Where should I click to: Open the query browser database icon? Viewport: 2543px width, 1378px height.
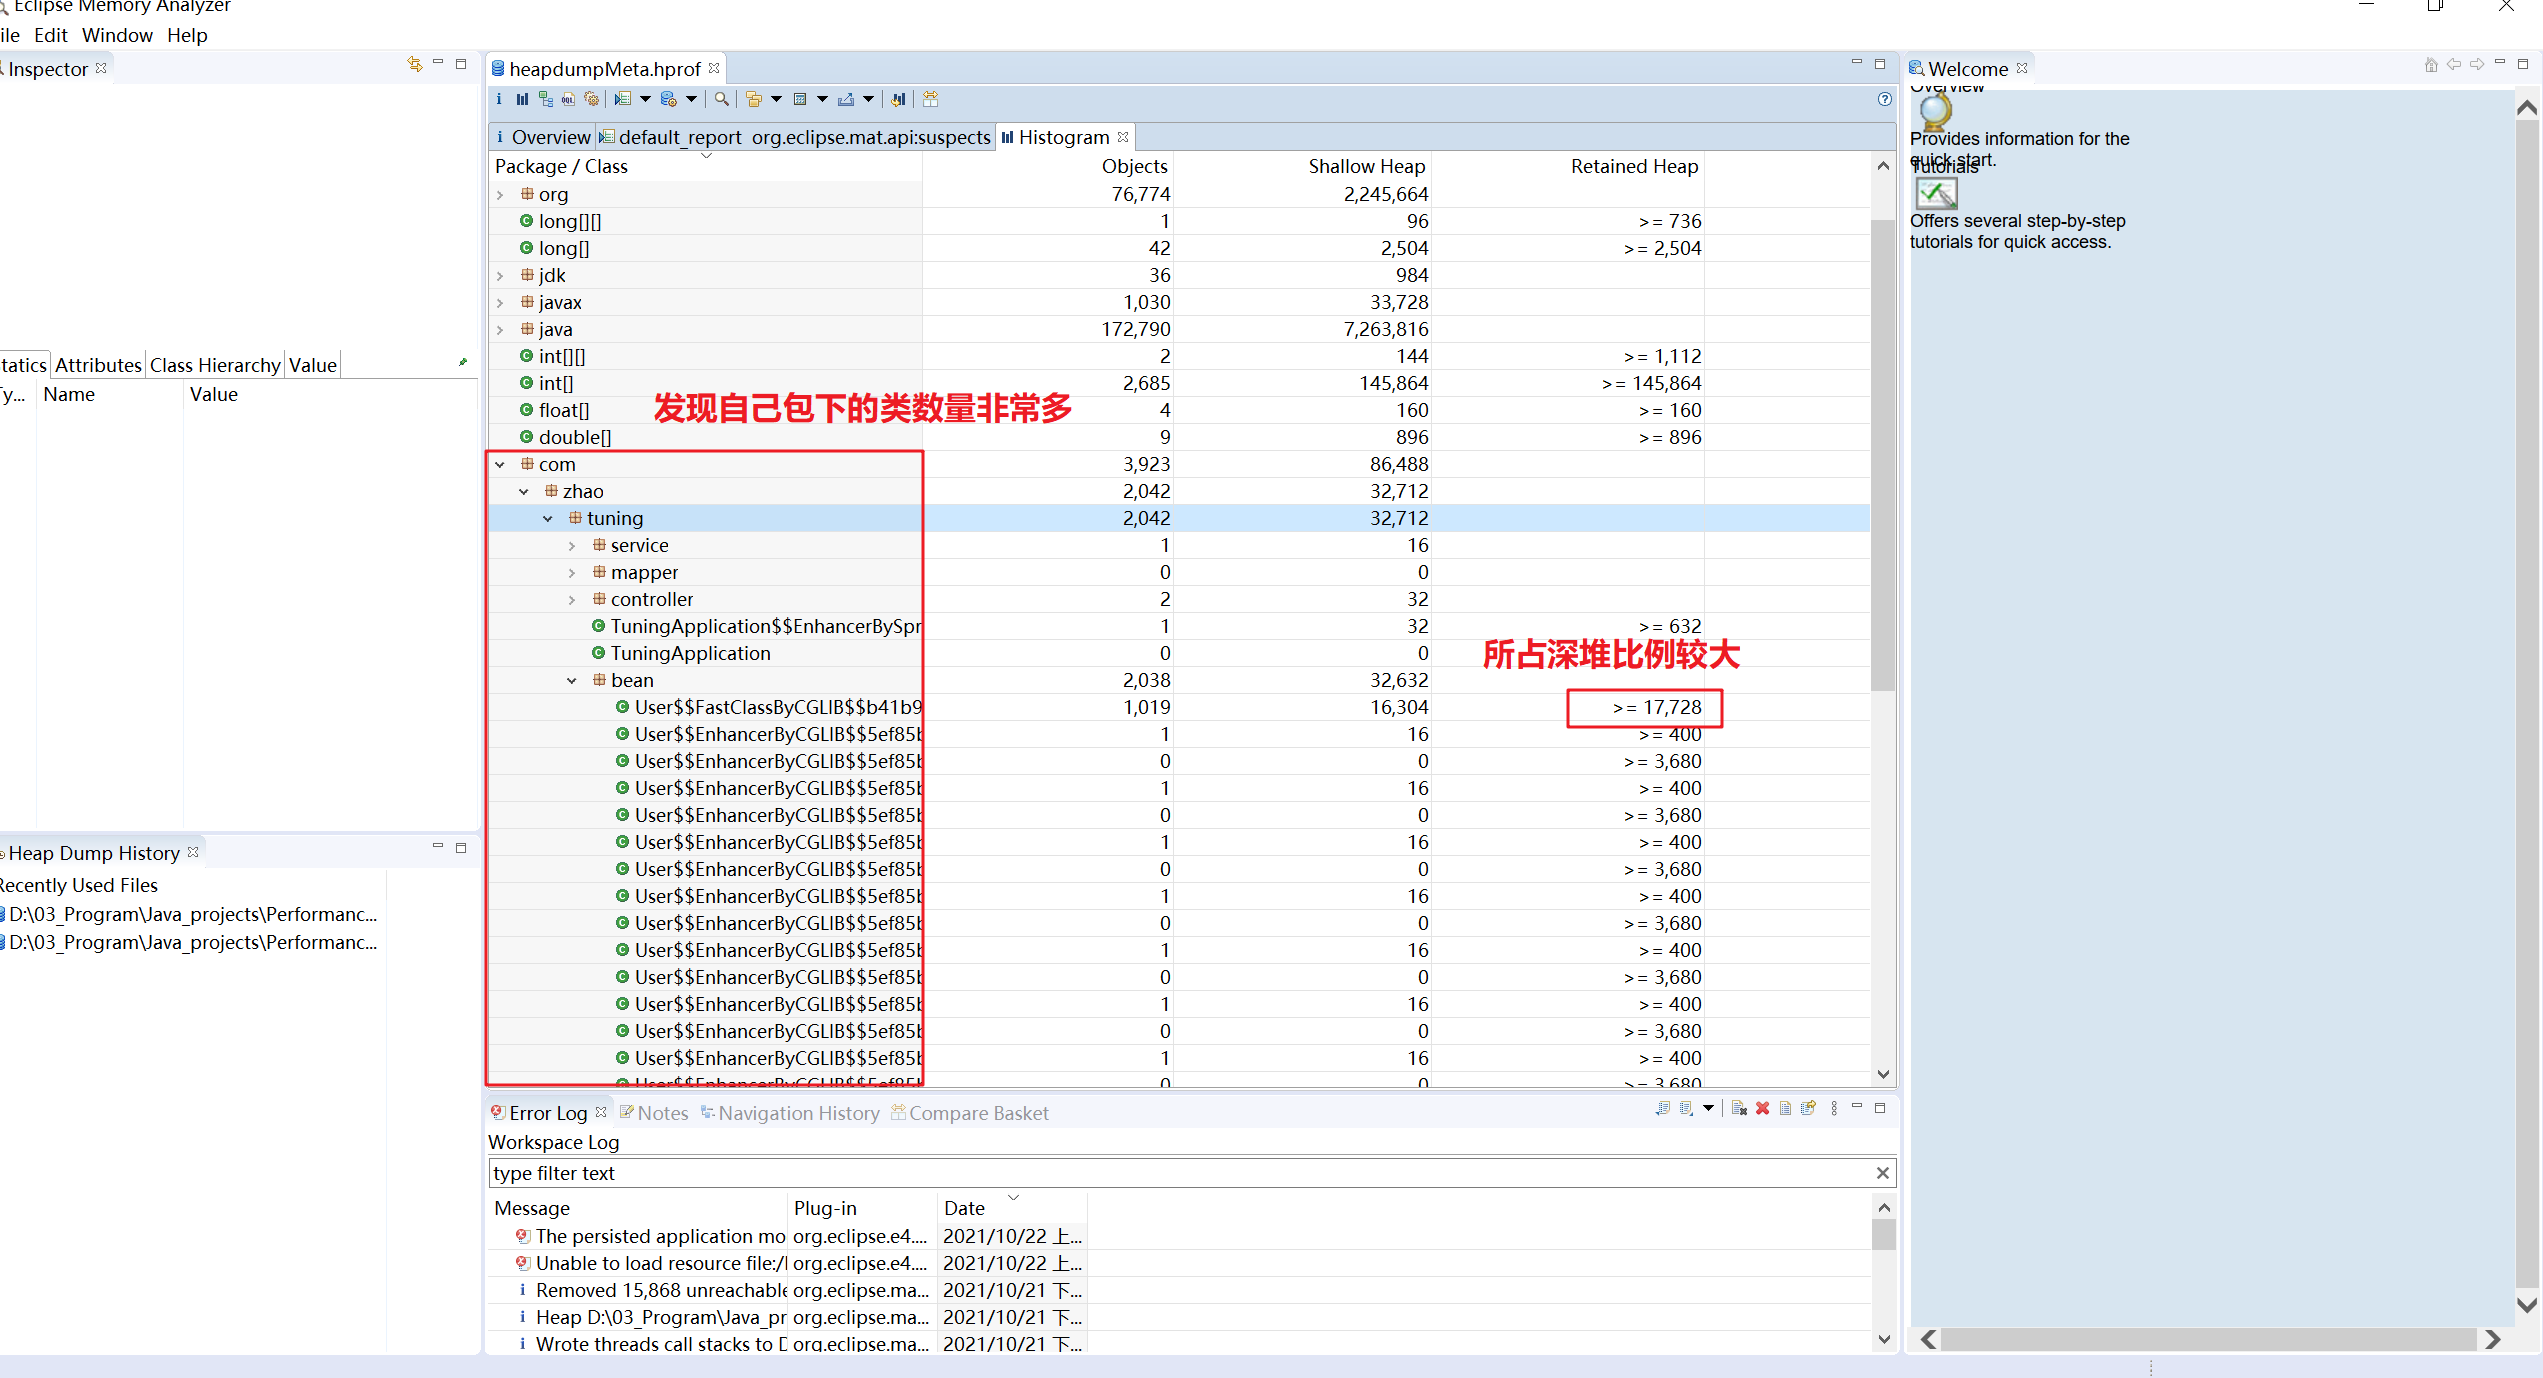coord(669,99)
